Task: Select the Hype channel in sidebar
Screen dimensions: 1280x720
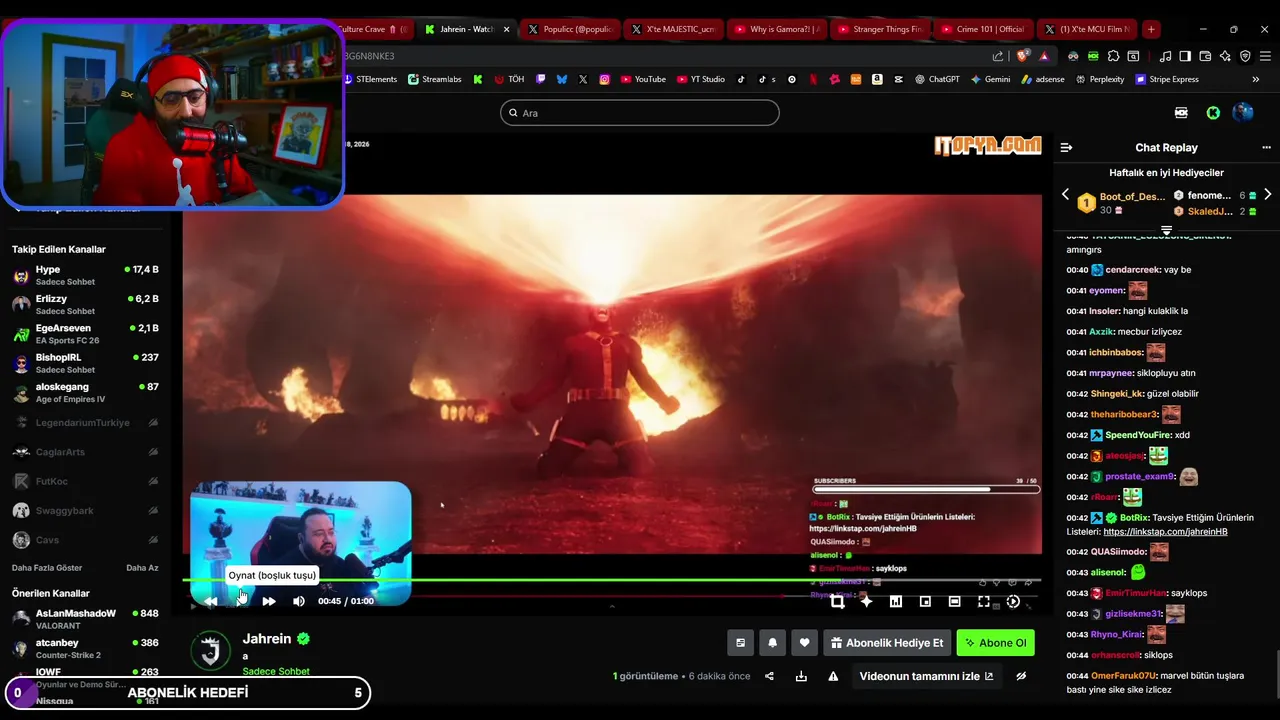Action: click(85, 276)
